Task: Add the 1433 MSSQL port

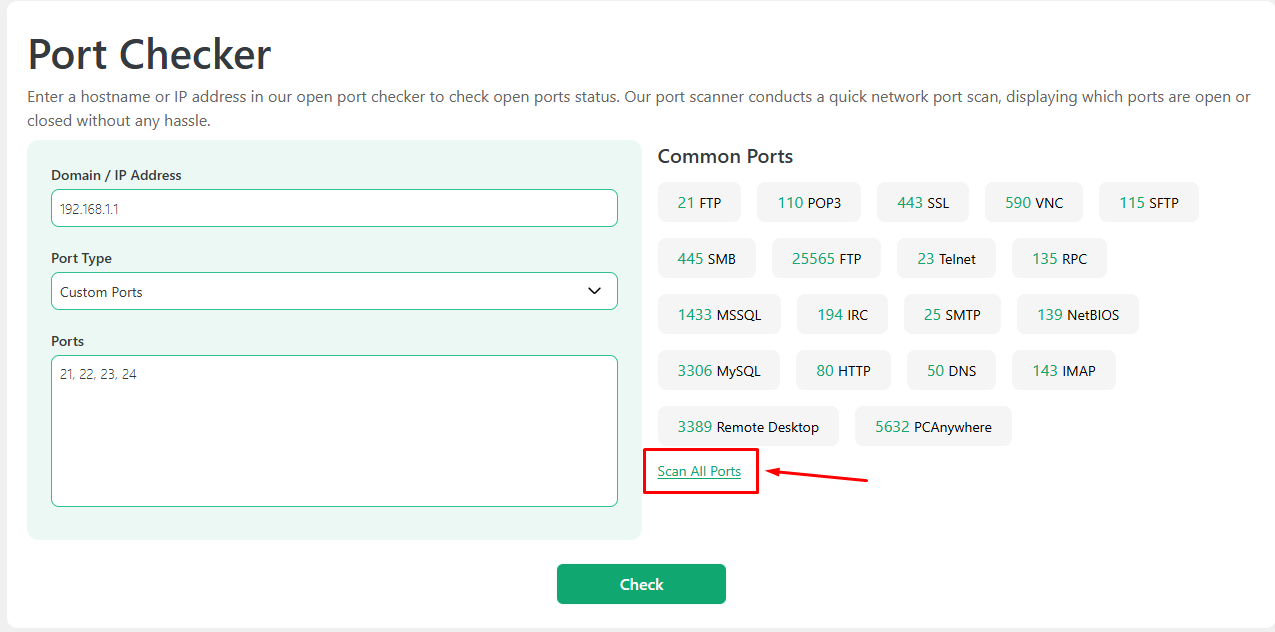Action: pyautogui.click(x=719, y=314)
